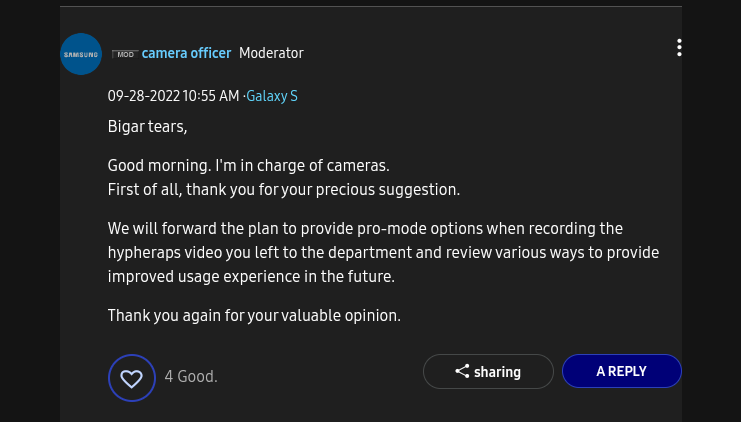The image size is (741, 422).
Task: Click the "First of all, thank you" sentence
Action: 283,189
